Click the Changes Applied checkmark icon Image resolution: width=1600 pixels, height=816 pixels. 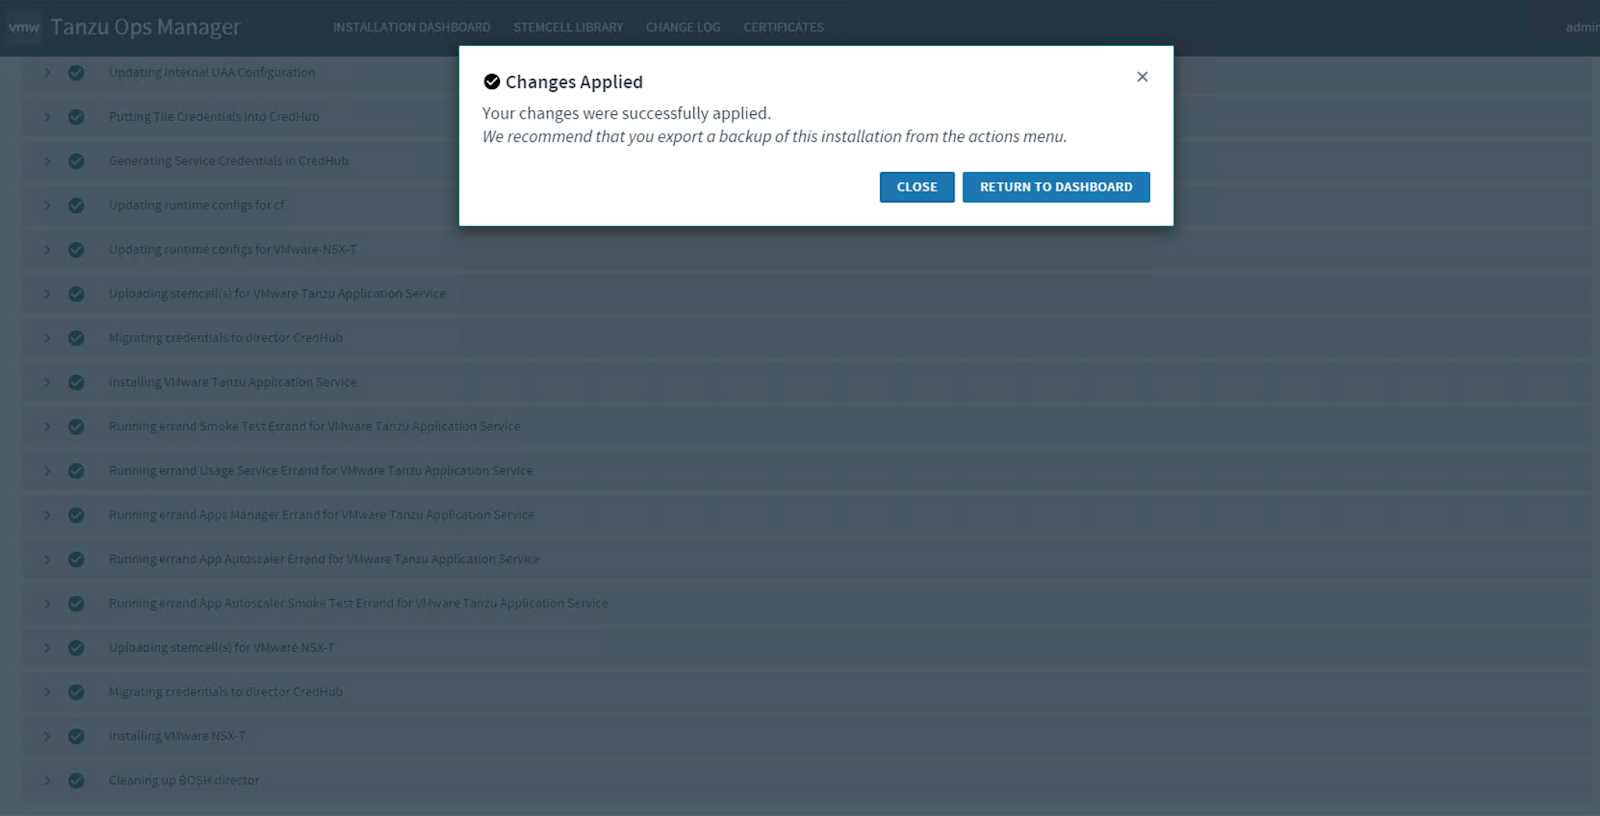[492, 82]
